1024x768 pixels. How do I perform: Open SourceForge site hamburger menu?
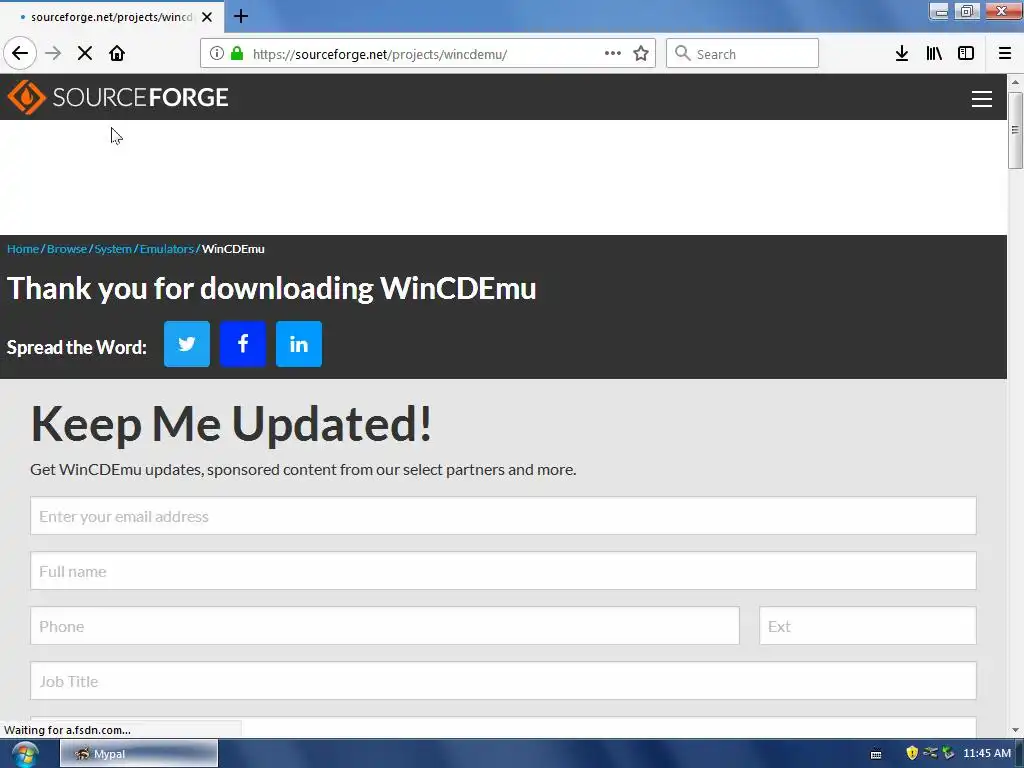click(x=982, y=99)
